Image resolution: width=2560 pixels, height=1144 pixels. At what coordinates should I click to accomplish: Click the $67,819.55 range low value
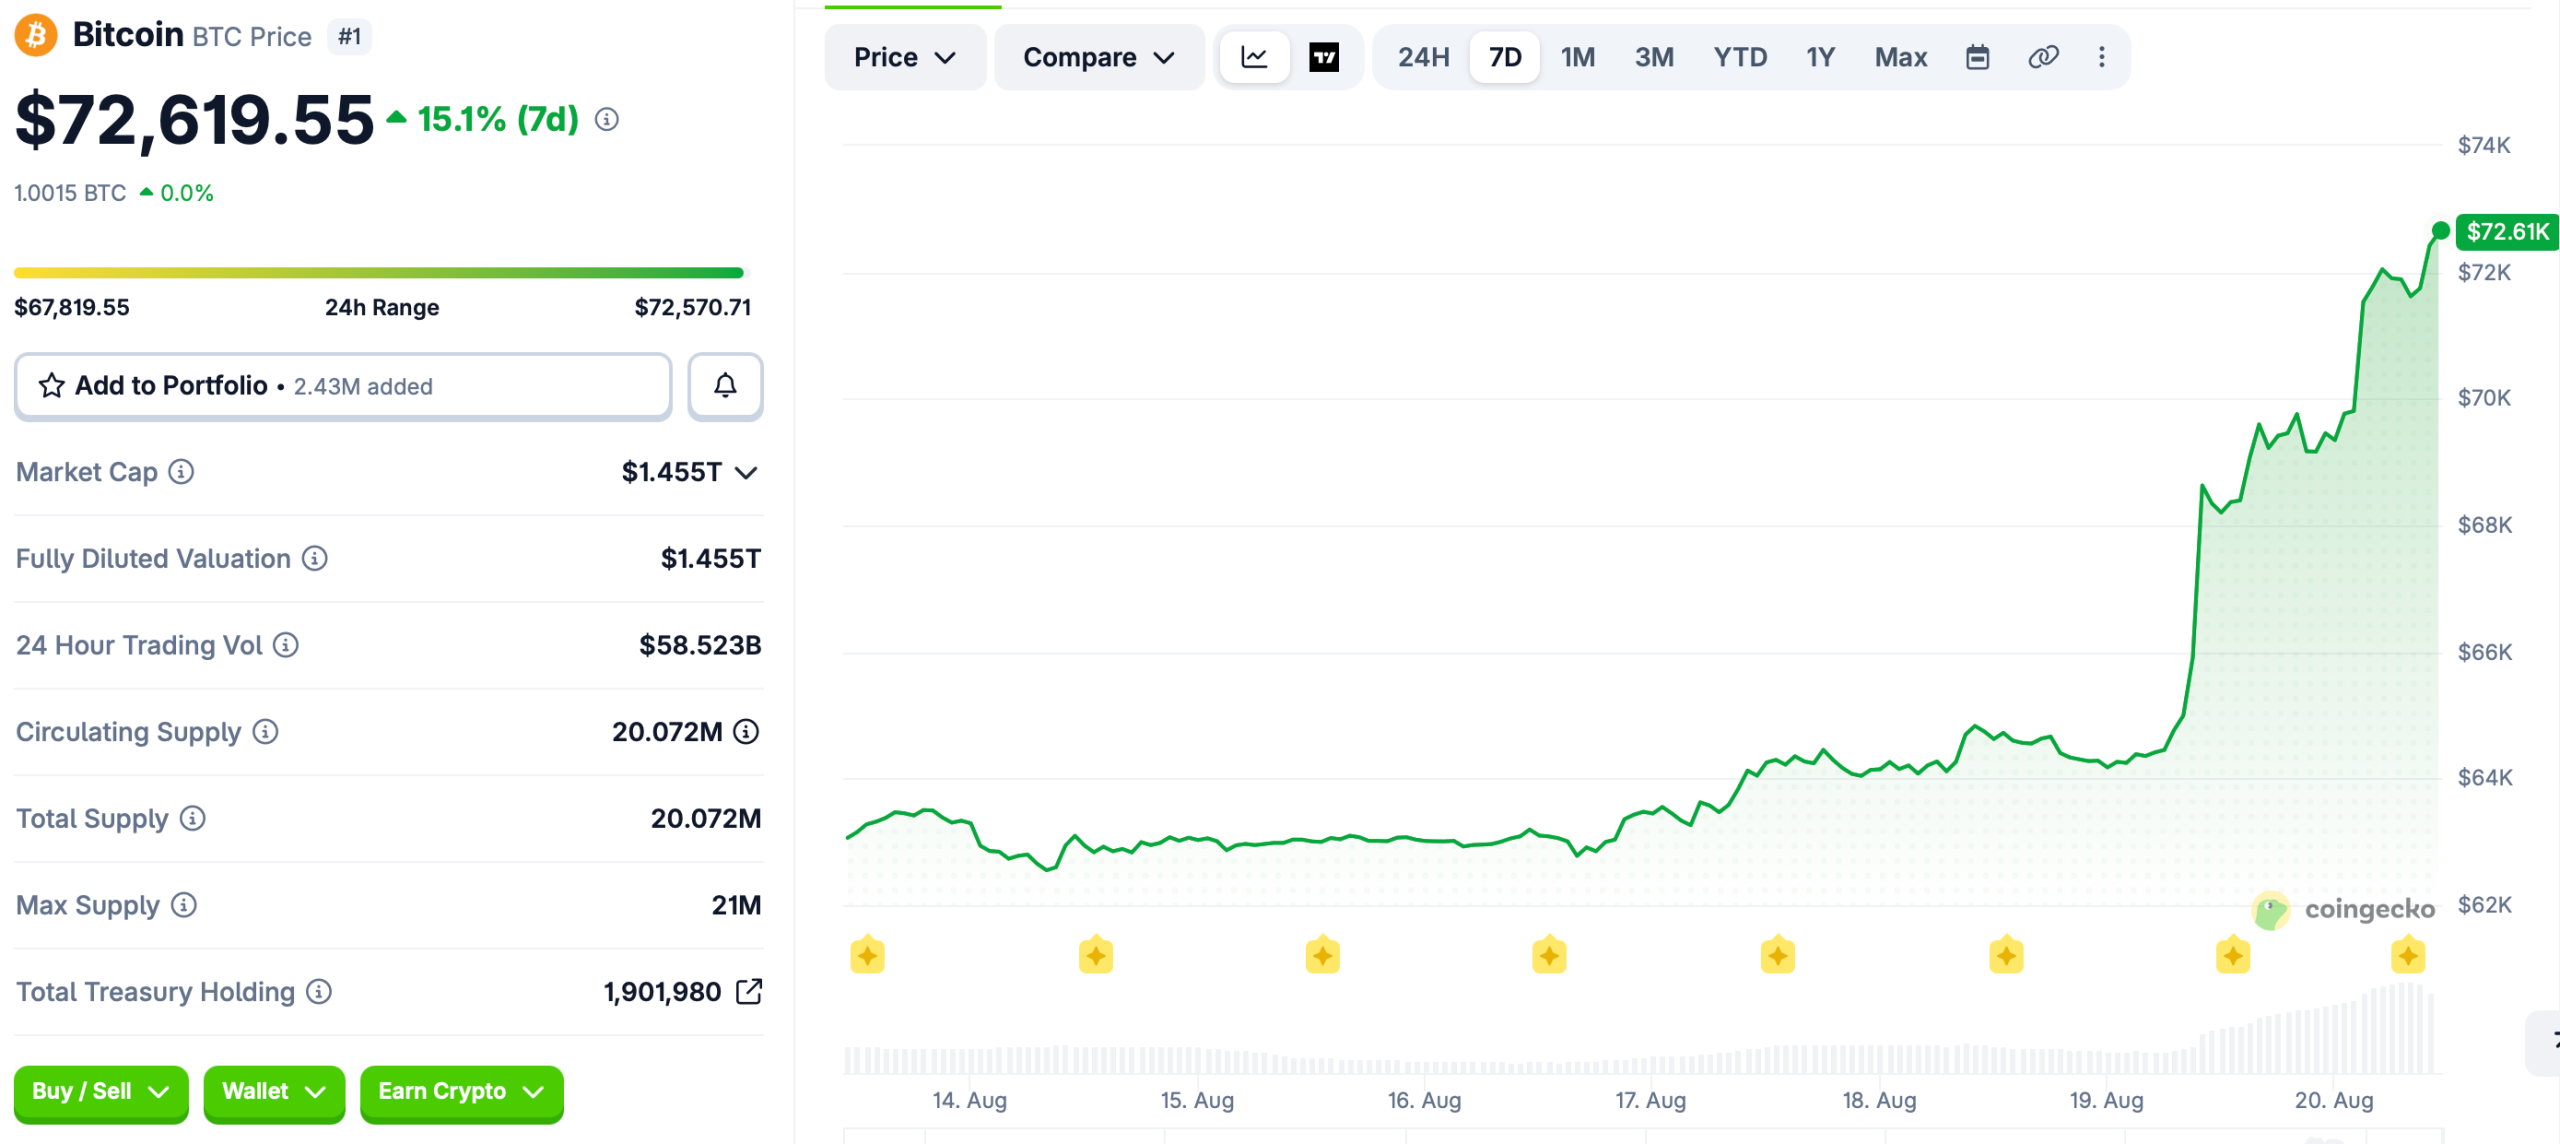(72, 308)
